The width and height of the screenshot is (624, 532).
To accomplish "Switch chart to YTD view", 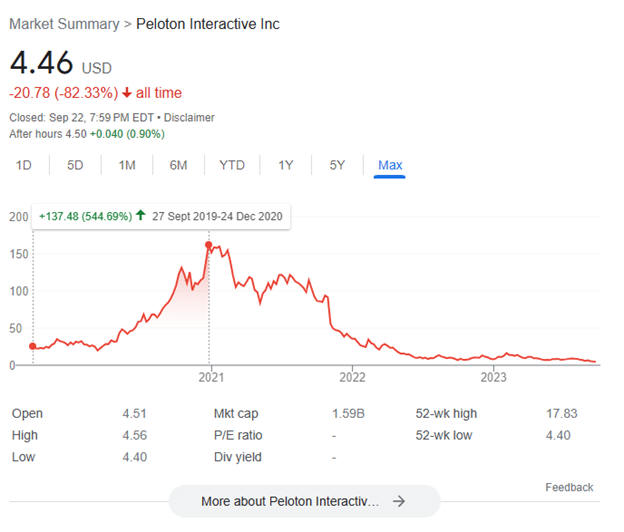I will point(232,165).
